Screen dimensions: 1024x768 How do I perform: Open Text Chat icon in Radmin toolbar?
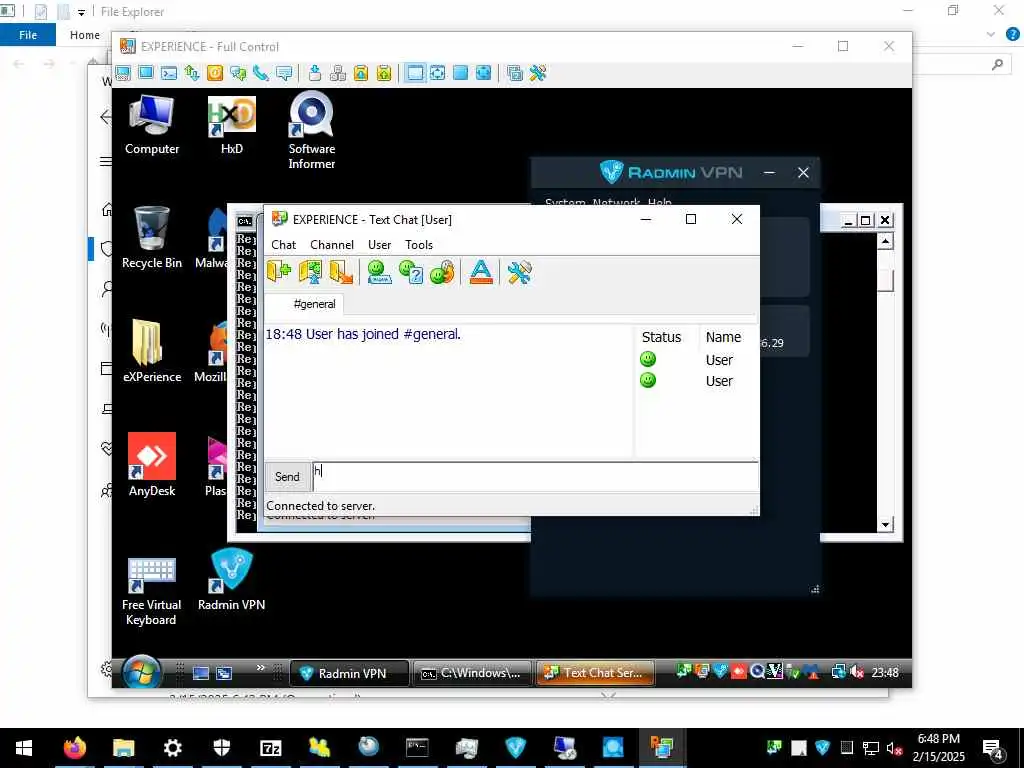pyautogui.click(x=238, y=73)
